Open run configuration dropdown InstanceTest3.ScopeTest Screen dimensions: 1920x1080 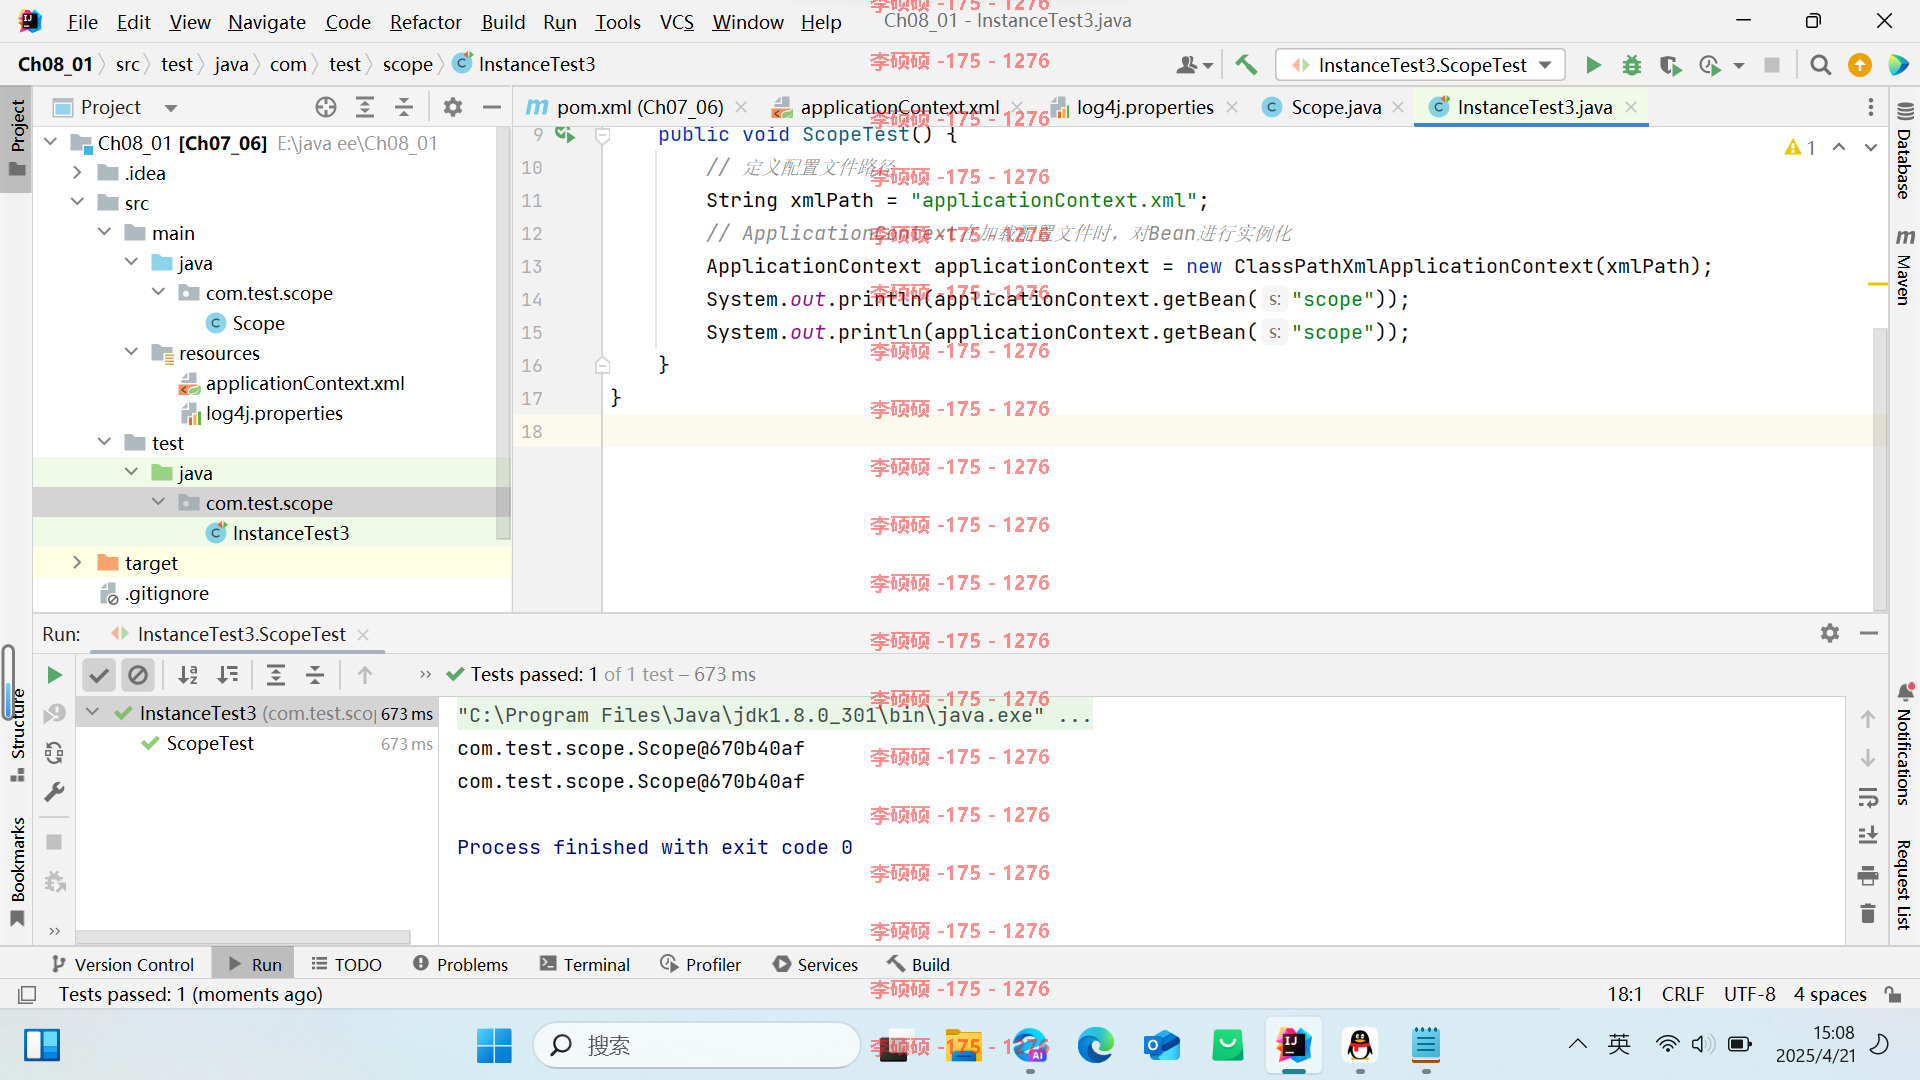coord(1421,65)
